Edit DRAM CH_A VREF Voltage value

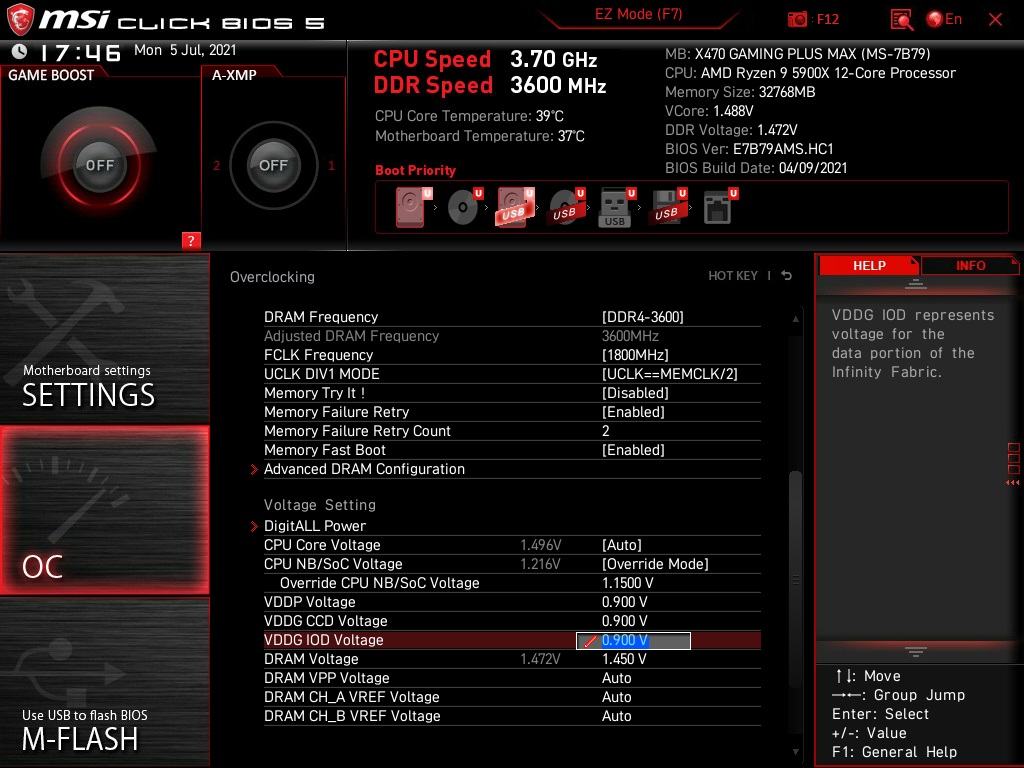(x=616, y=697)
